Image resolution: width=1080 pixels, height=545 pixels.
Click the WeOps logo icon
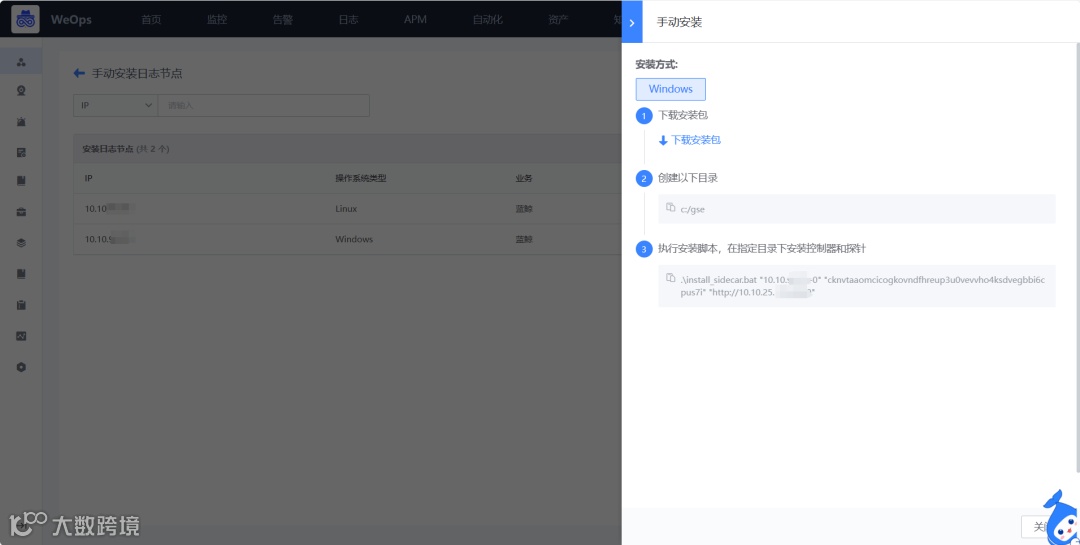25,19
